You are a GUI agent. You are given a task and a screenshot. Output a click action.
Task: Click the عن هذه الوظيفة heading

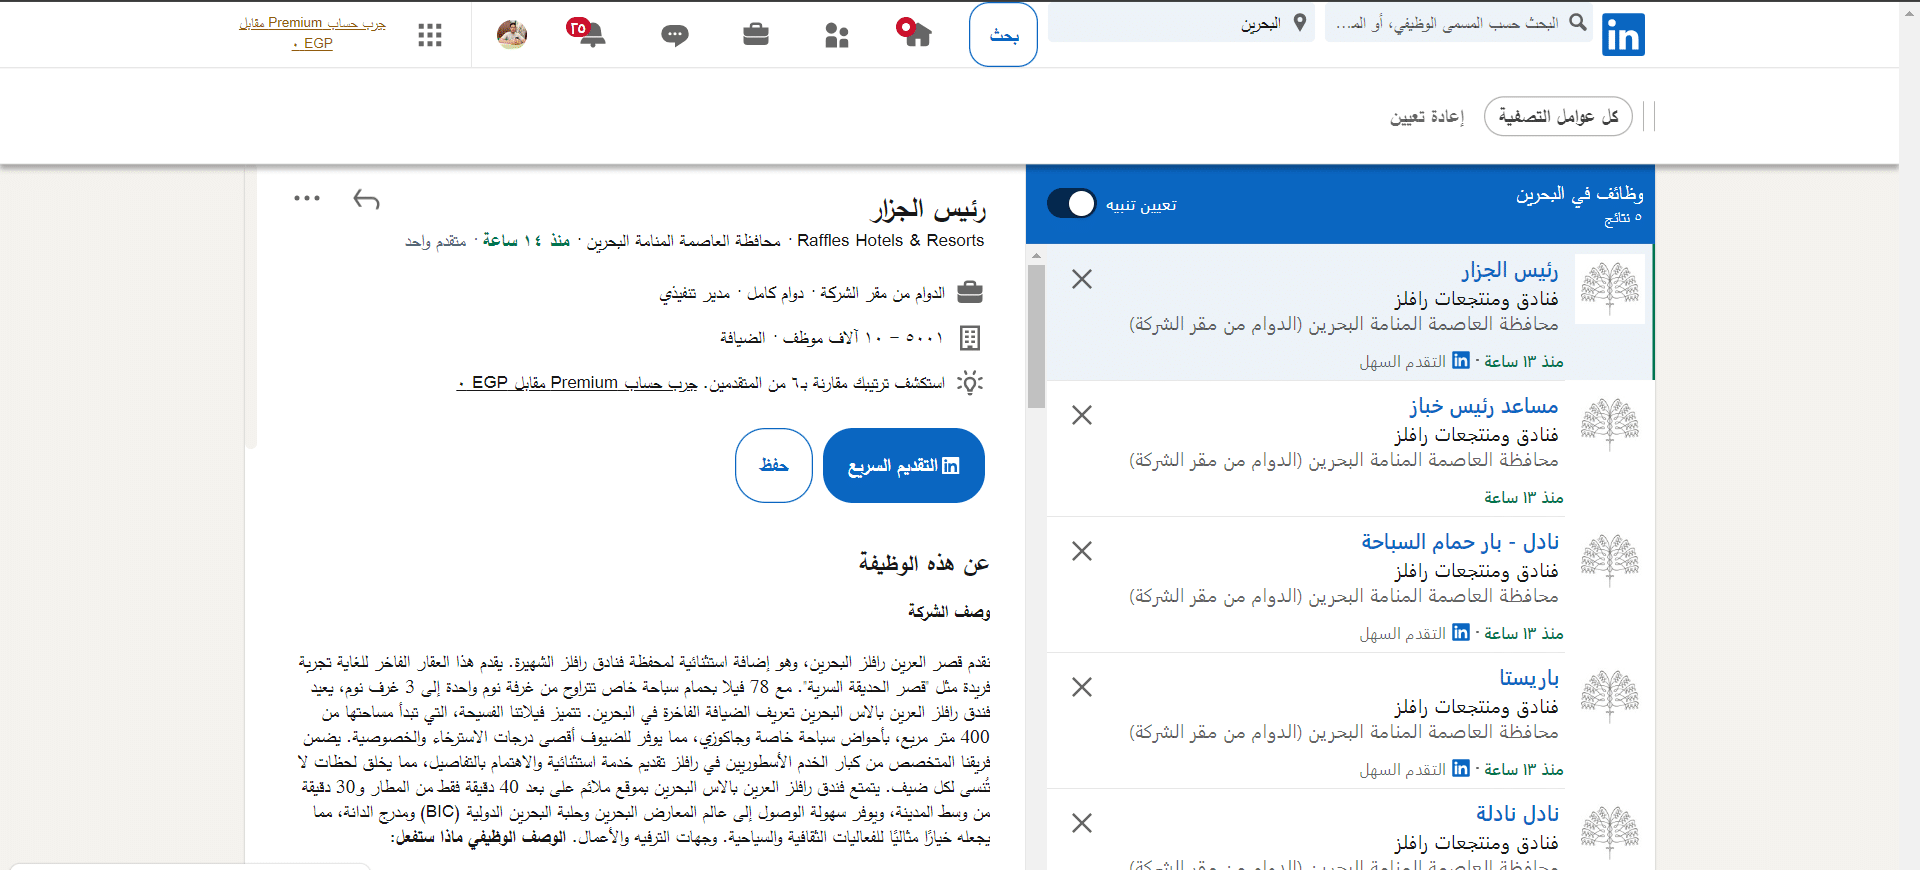click(924, 564)
